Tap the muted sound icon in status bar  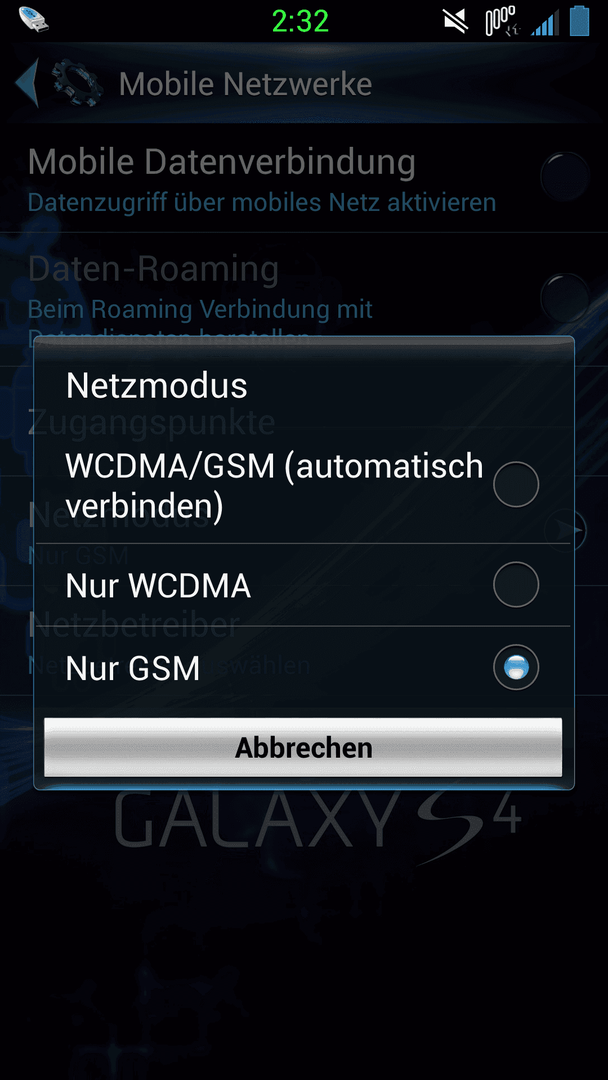click(x=456, y=21)
